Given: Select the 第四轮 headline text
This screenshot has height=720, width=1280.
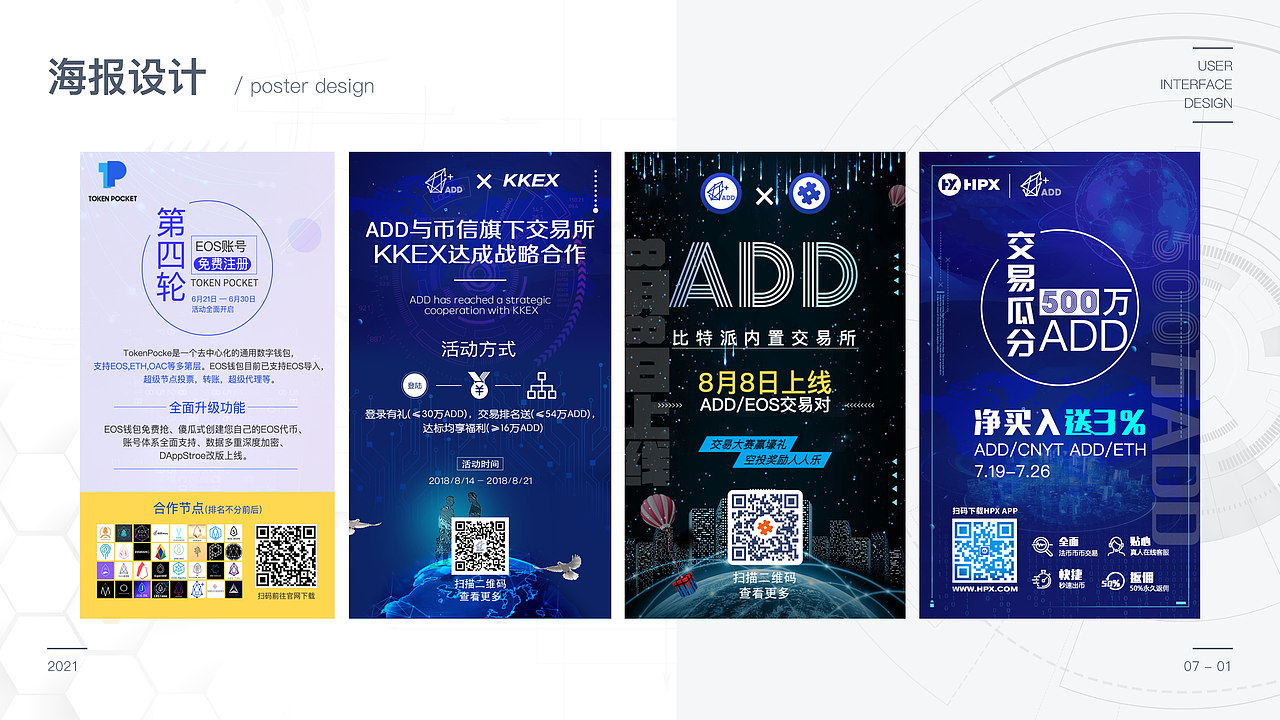Looking at the screenshot, I should (x=171, y=253).
